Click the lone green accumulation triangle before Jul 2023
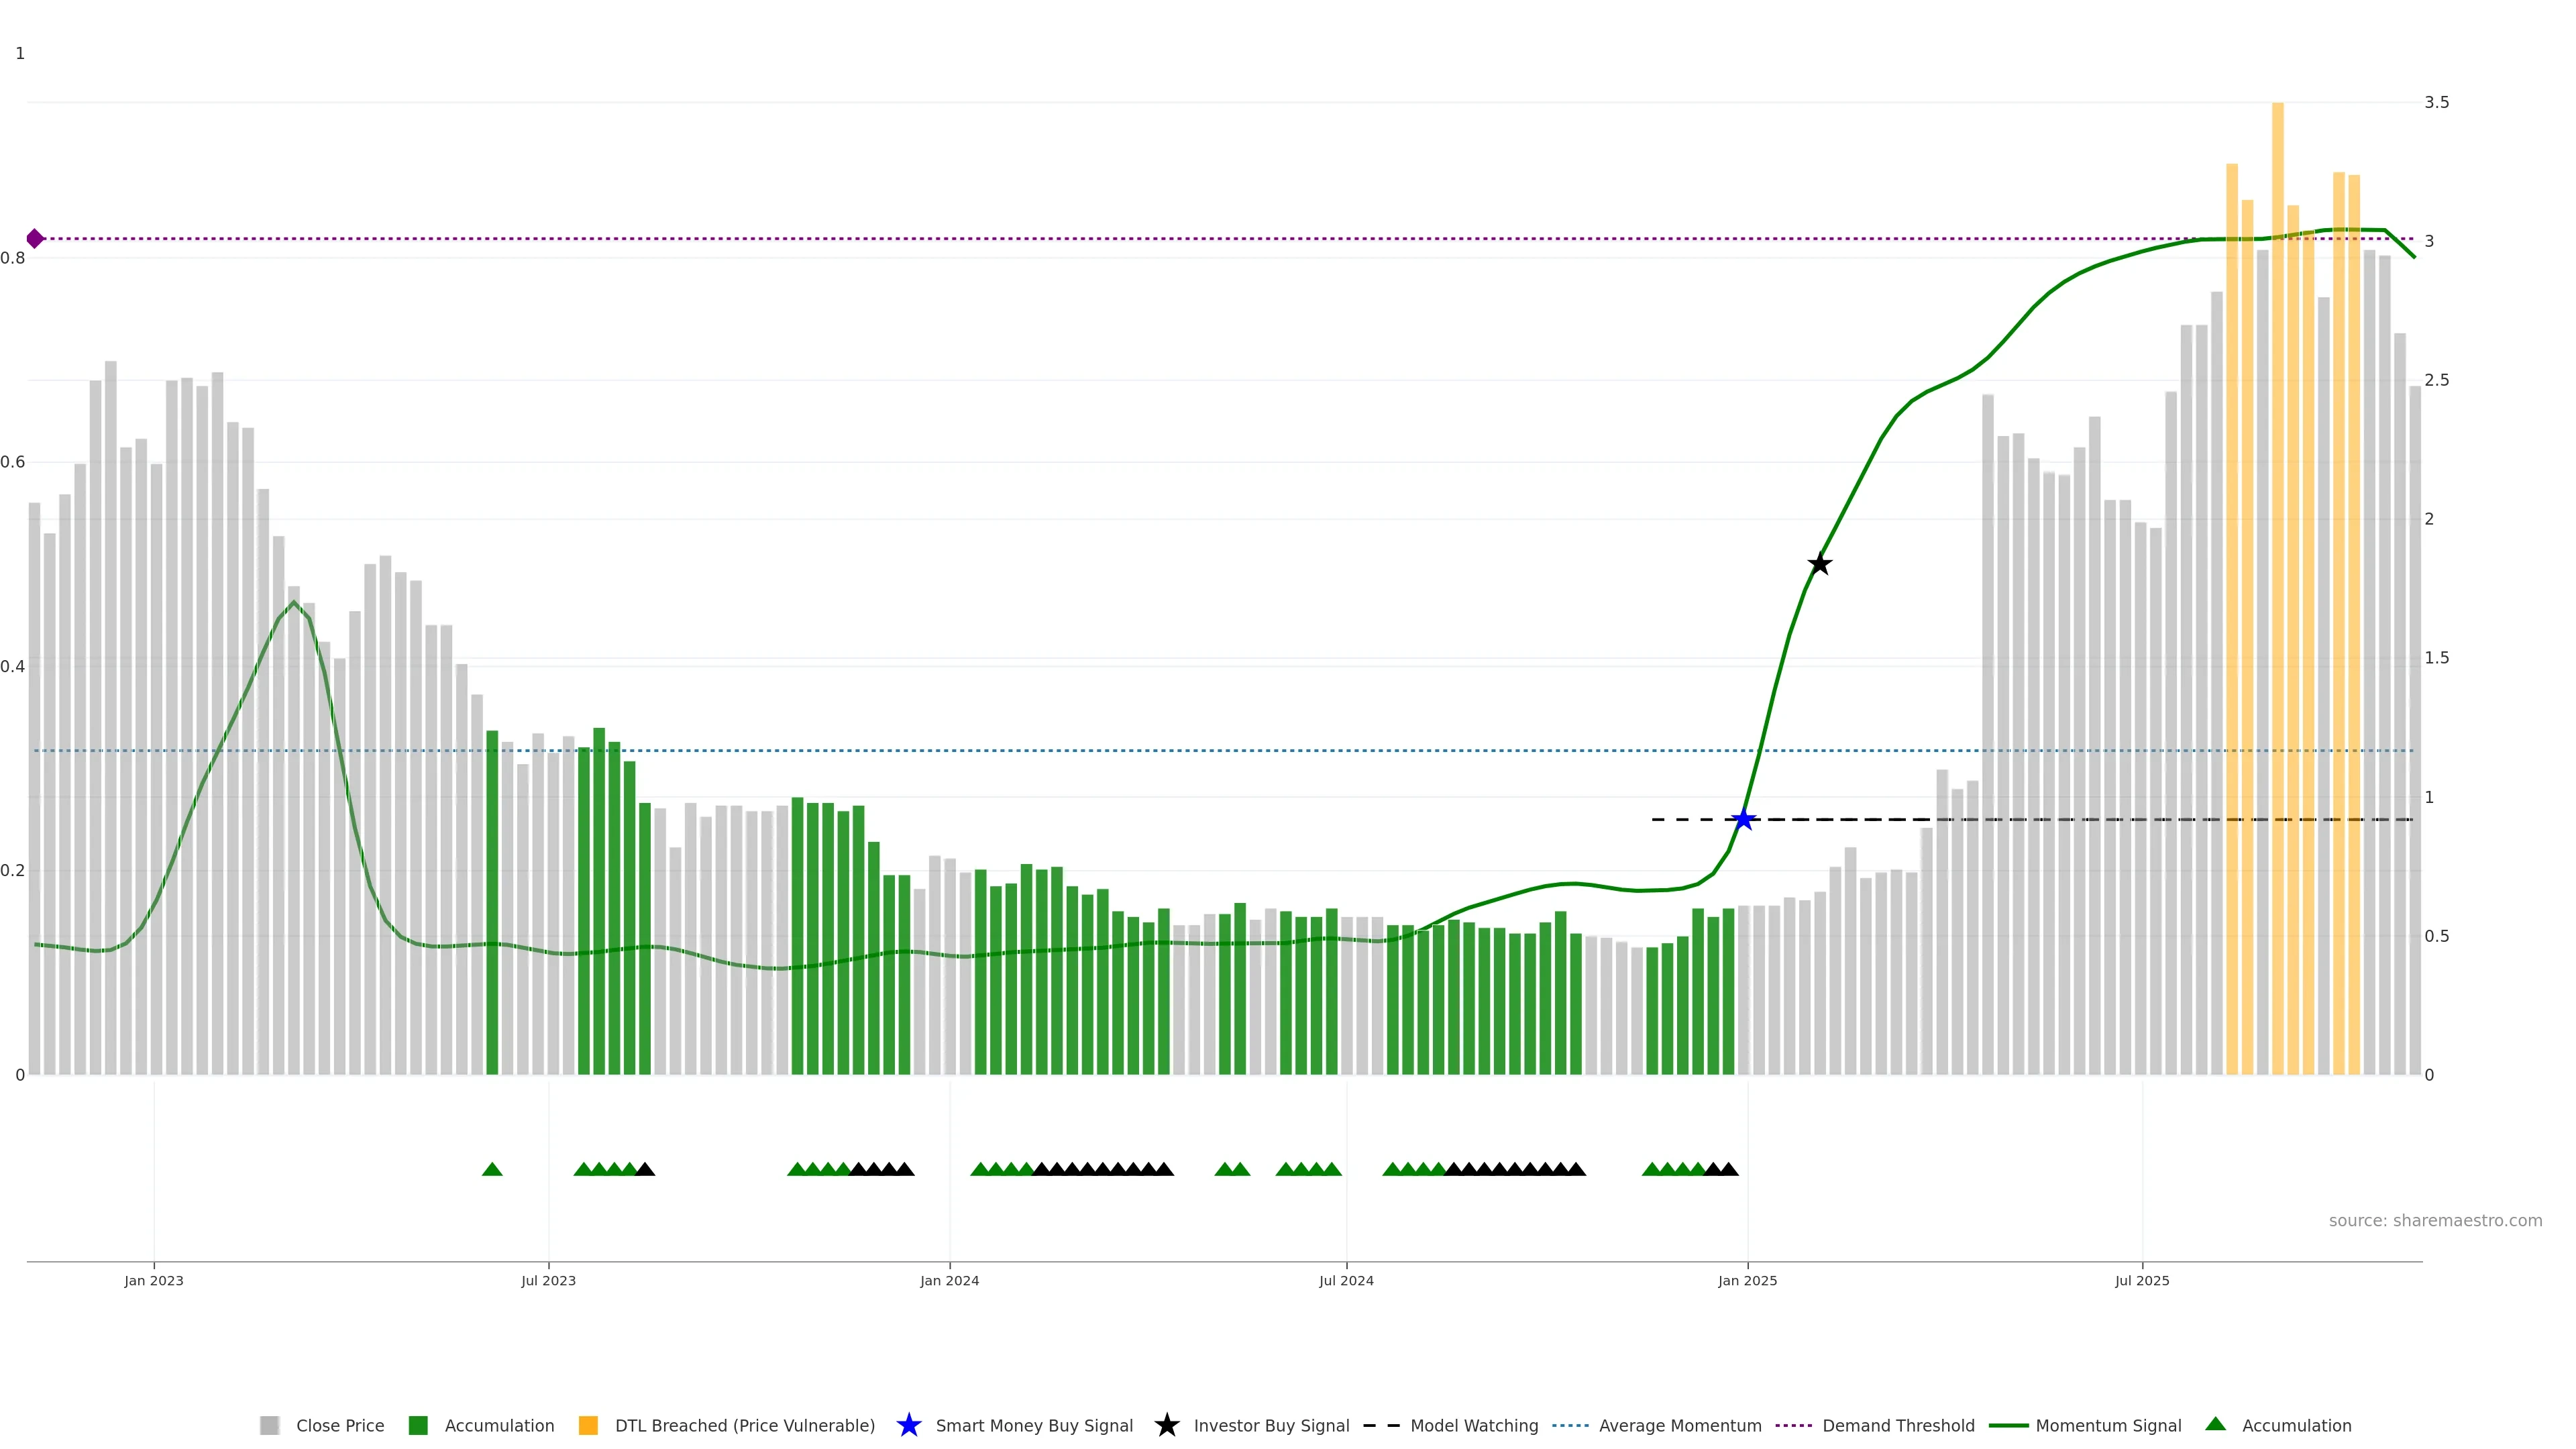Image resolution: width=2576 pixels, height=1449 pixels. coord(492,1169)
